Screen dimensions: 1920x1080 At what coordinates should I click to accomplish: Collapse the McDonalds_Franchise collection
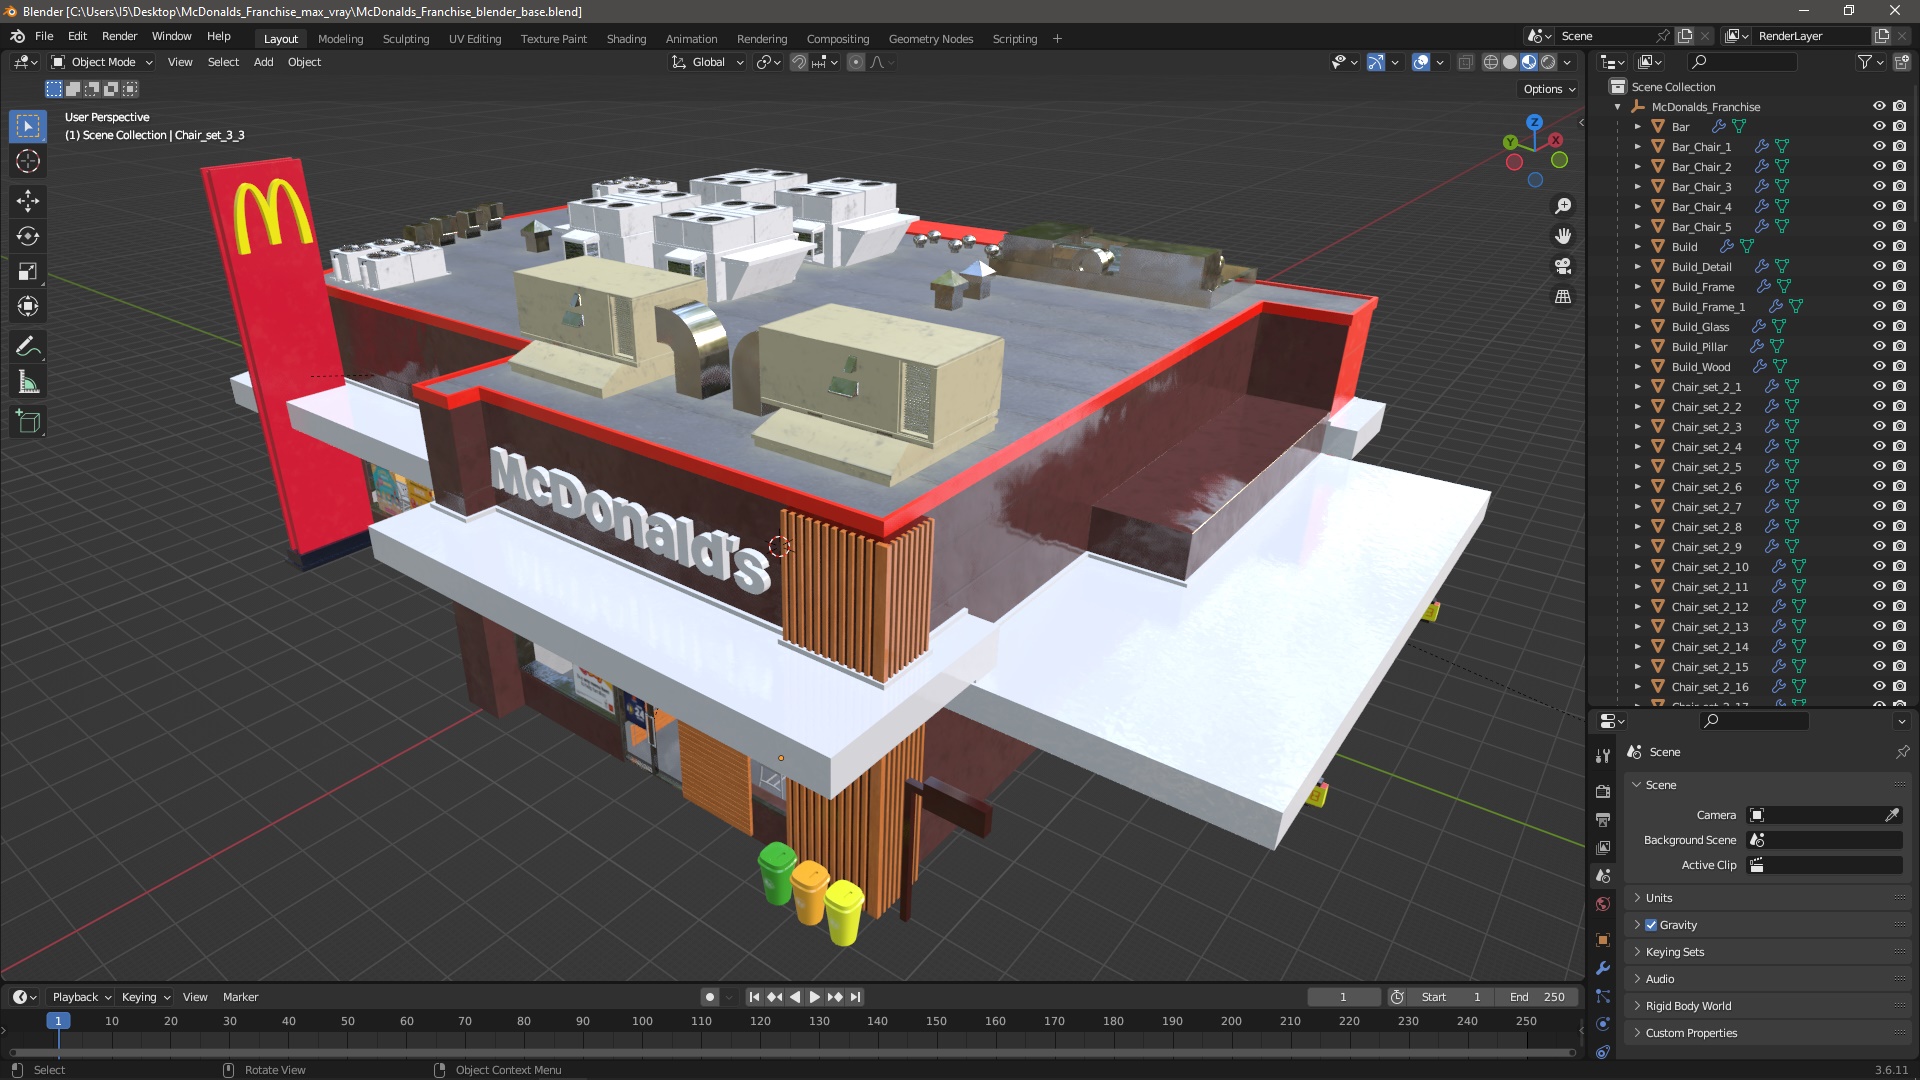[1618, 107]
